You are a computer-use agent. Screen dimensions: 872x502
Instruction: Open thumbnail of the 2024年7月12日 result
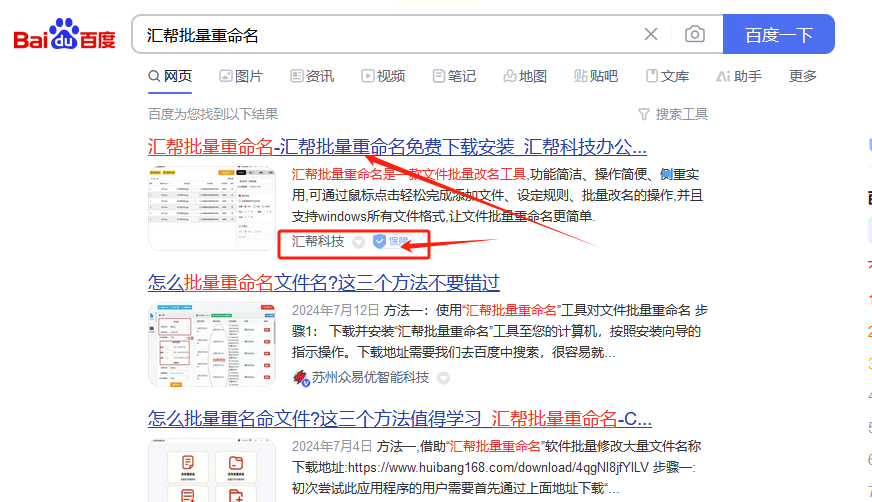[x=212, y=344]
